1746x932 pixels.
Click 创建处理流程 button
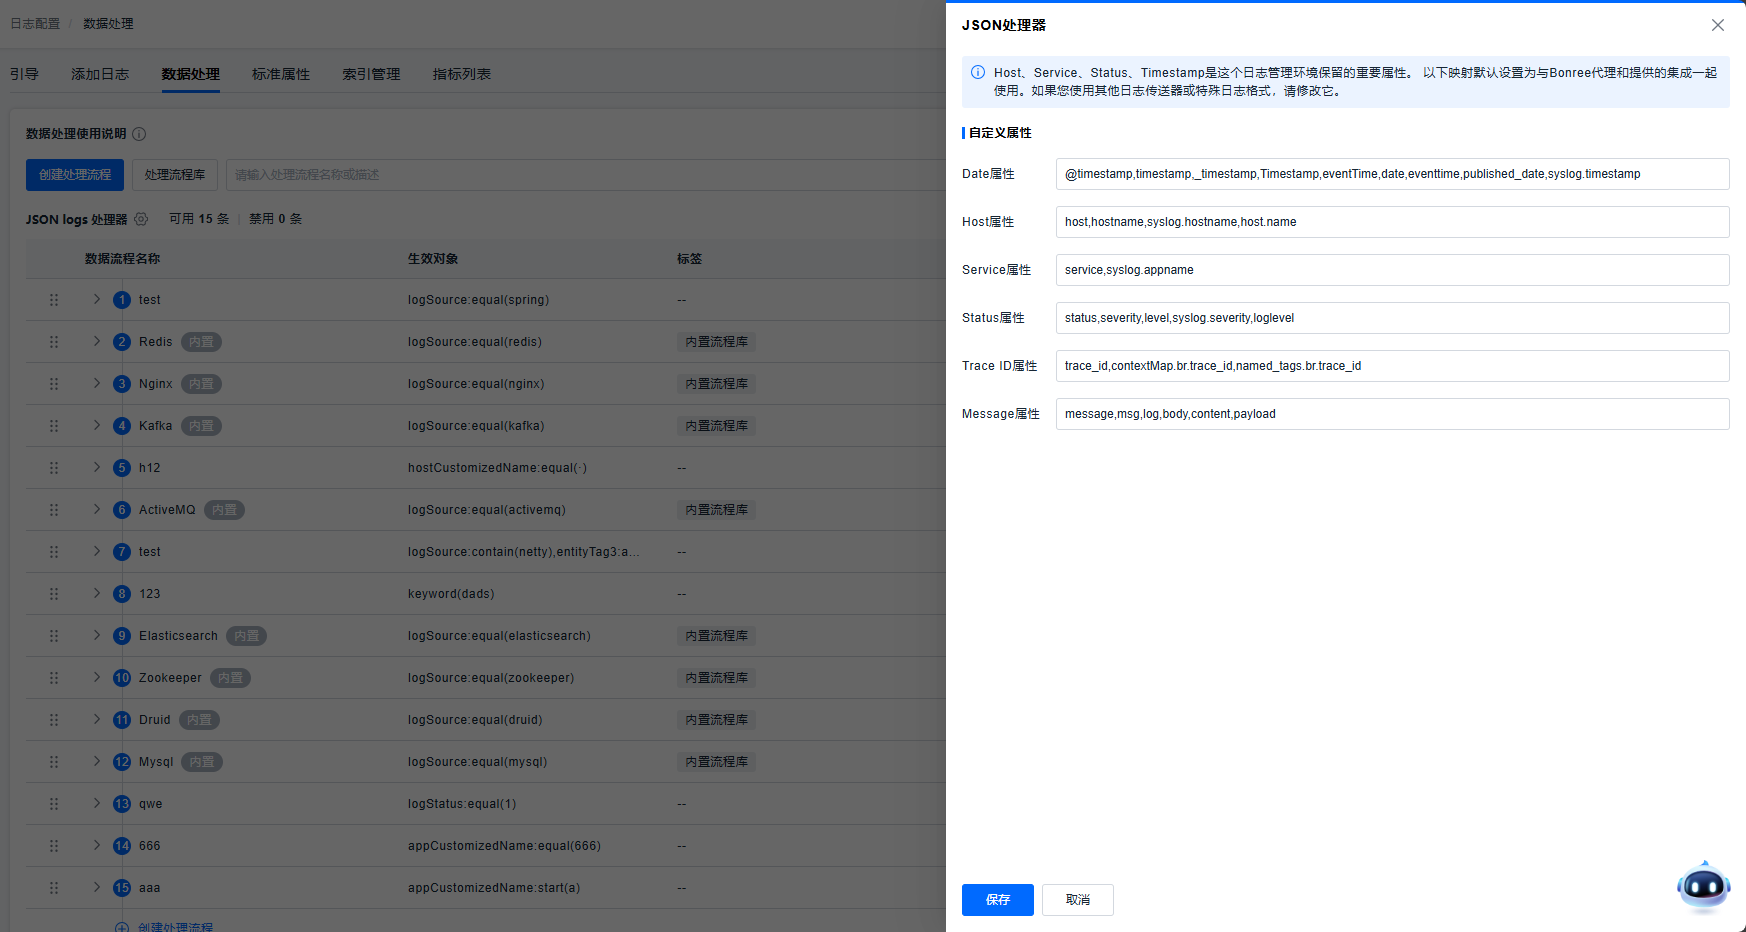click(75, 175)
